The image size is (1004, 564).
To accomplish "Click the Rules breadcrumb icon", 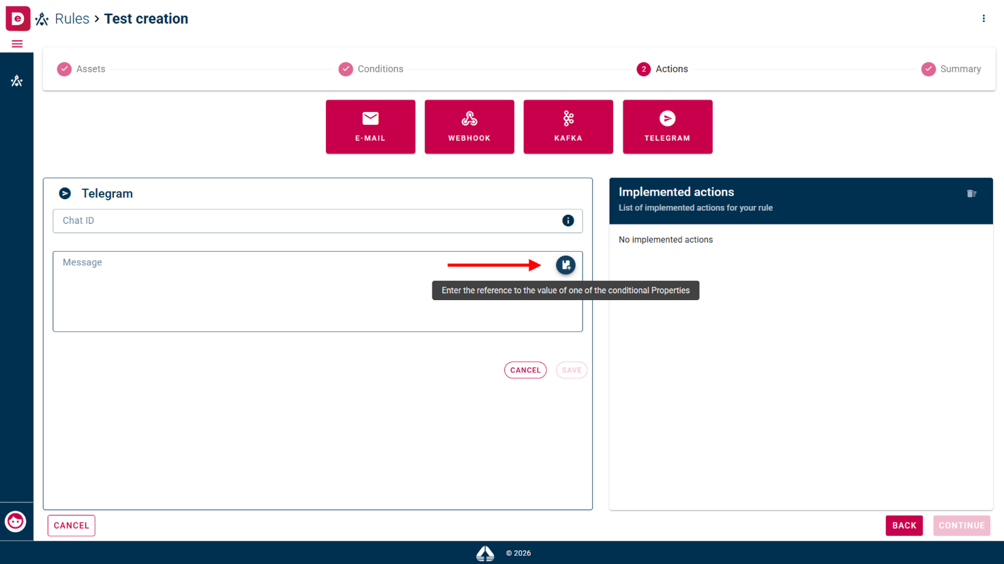I will pyautogui.click(x=42, y=19).
